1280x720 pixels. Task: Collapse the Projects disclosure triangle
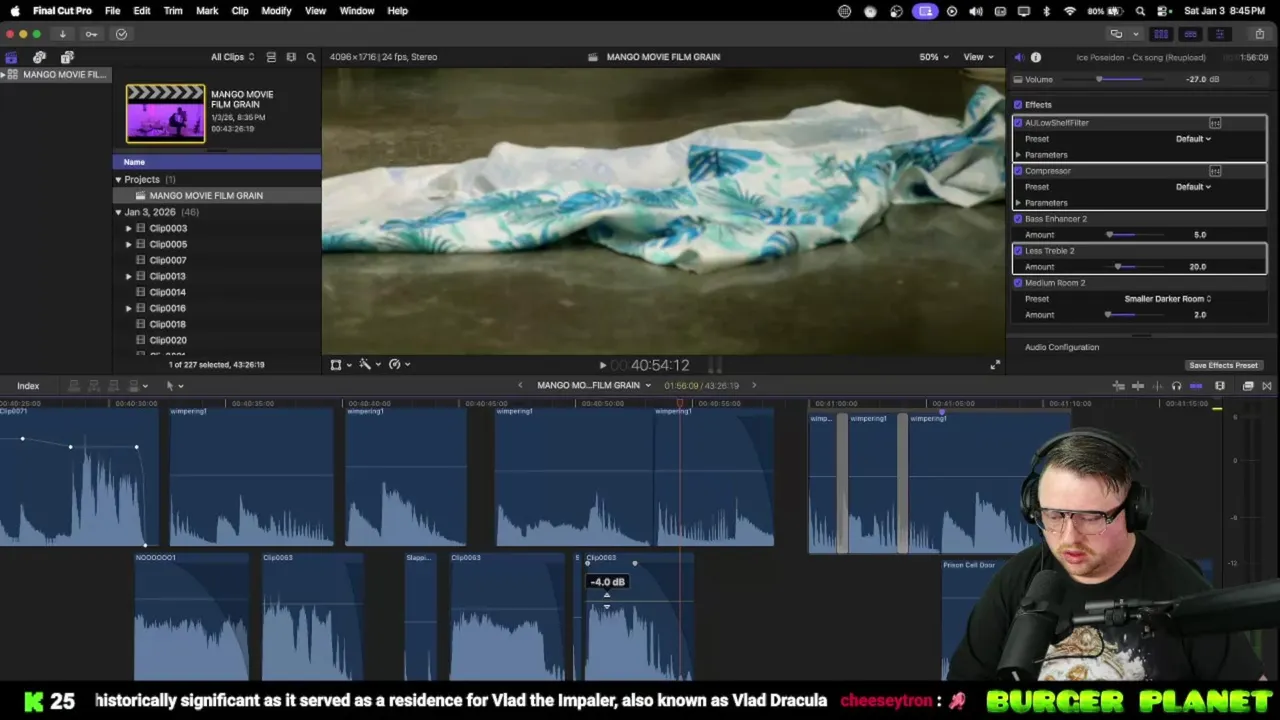point(118,180)
